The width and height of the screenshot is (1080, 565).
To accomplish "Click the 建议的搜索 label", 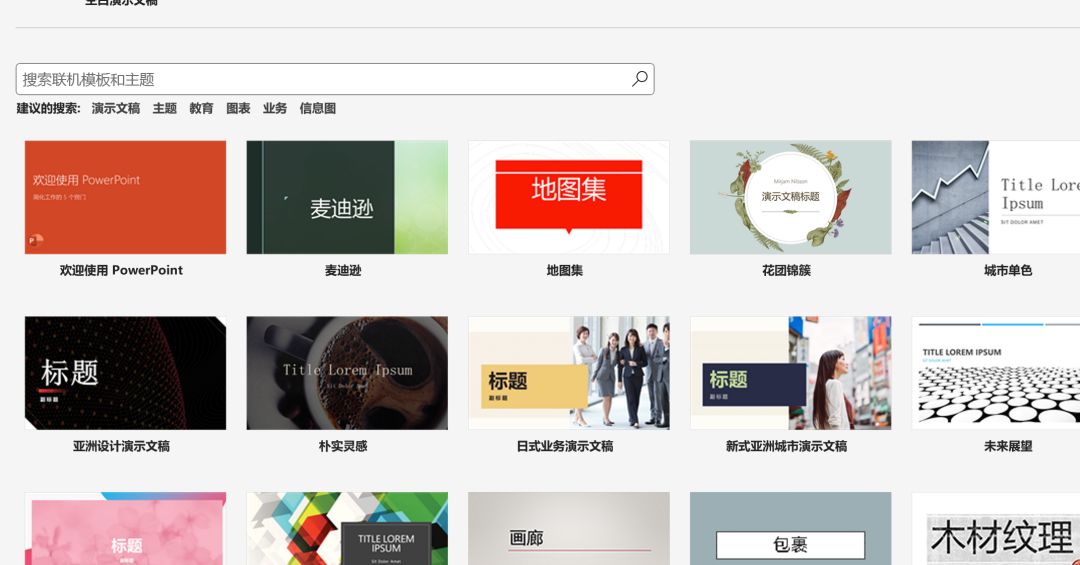I will tap(48, 108).
